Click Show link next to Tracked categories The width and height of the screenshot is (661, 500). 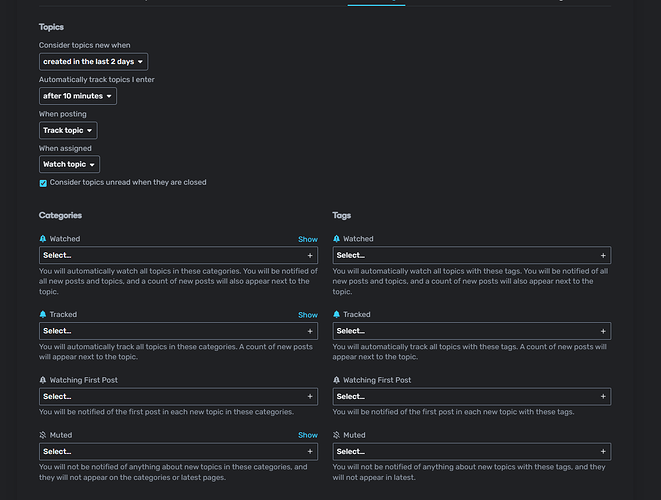click(x=308, y=314)
